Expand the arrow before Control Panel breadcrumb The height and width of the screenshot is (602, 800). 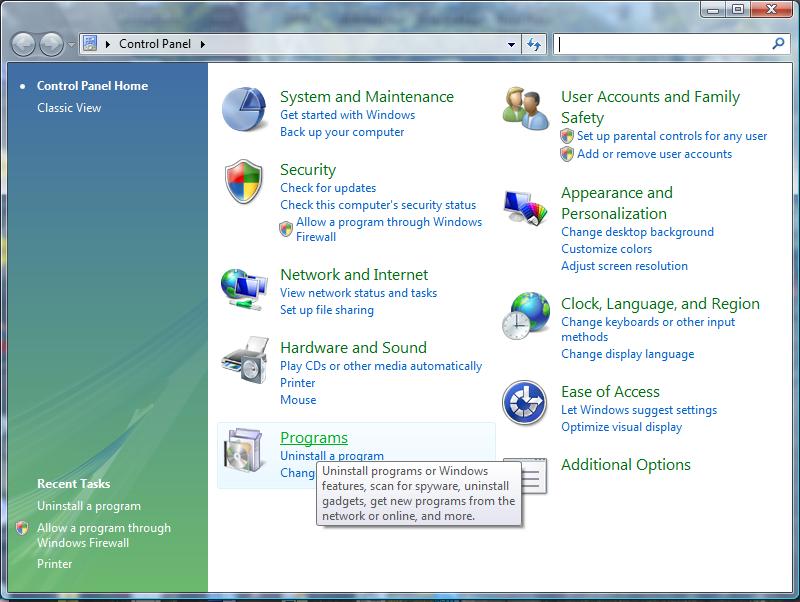[x=108, y=44]
